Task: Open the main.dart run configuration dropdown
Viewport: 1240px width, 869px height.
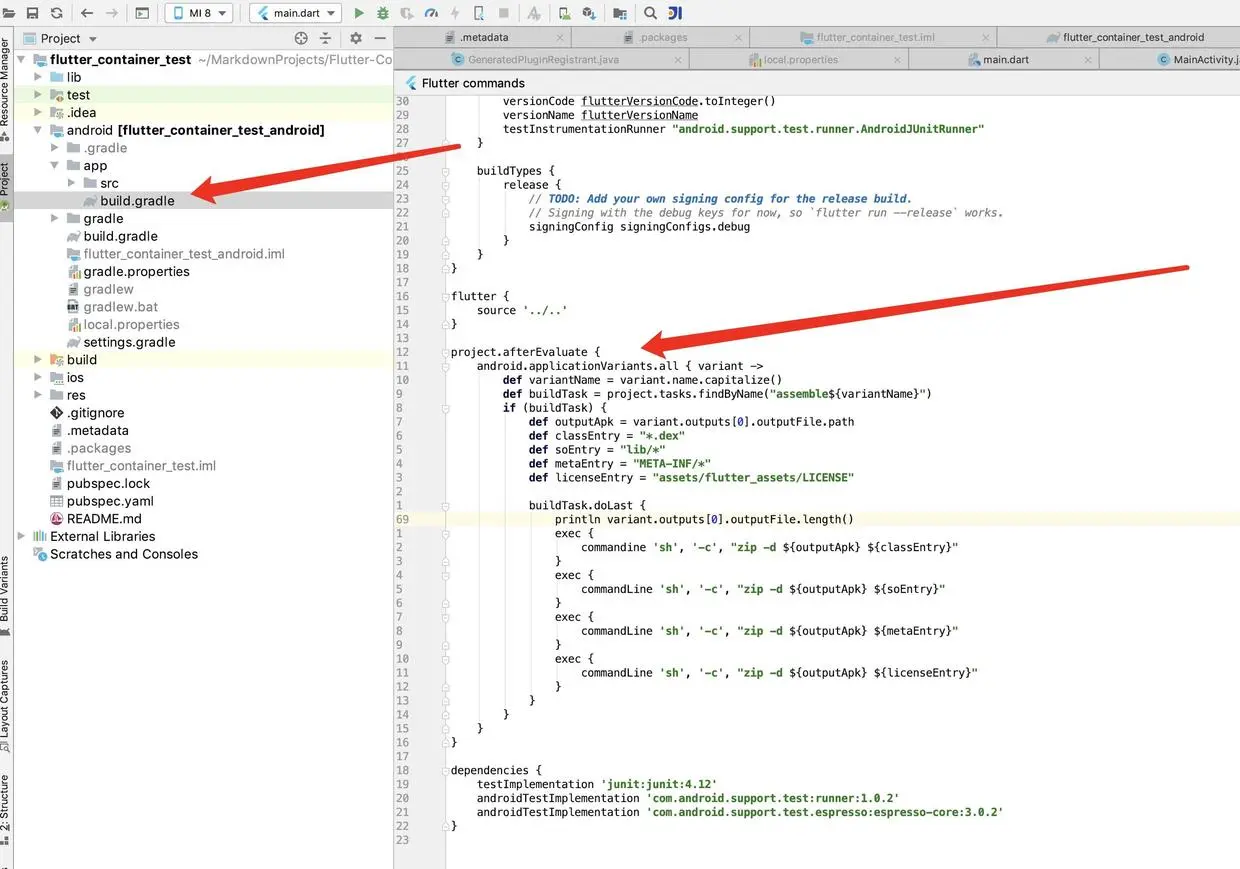Action: 295,13
